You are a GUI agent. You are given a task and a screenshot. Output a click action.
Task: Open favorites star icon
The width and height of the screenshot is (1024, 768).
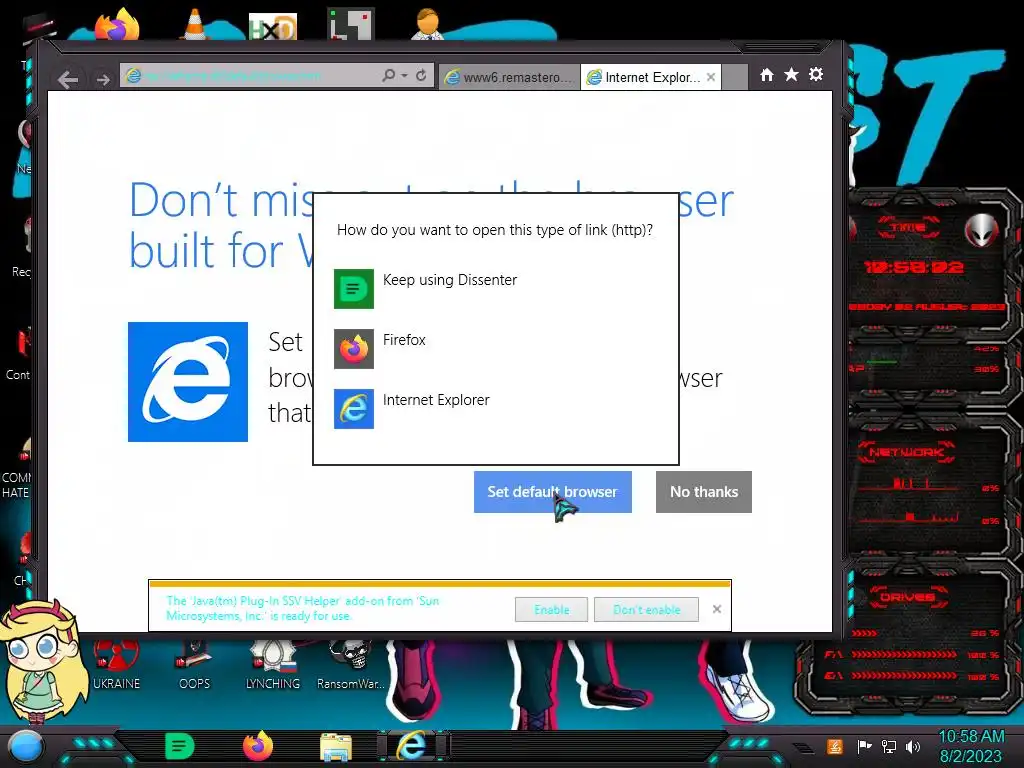tap(791, 75)
